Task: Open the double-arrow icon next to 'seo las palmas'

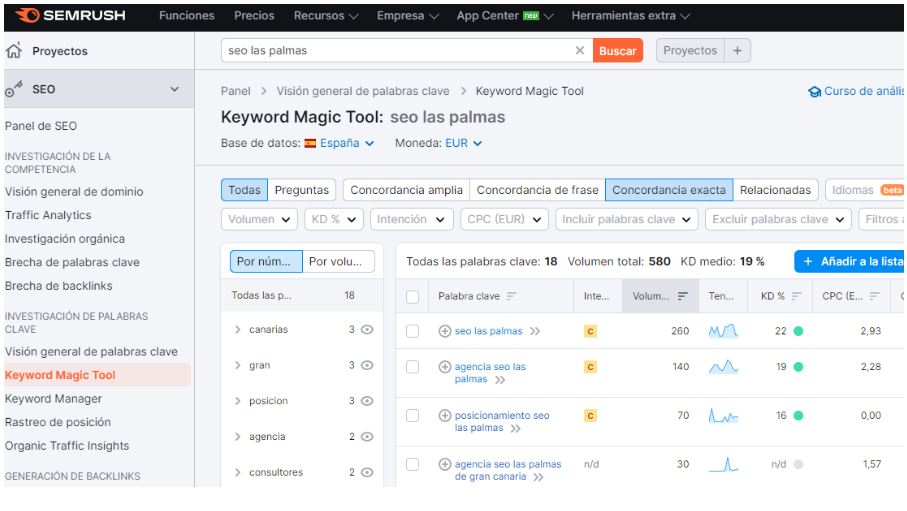Action: click(534, 331)
